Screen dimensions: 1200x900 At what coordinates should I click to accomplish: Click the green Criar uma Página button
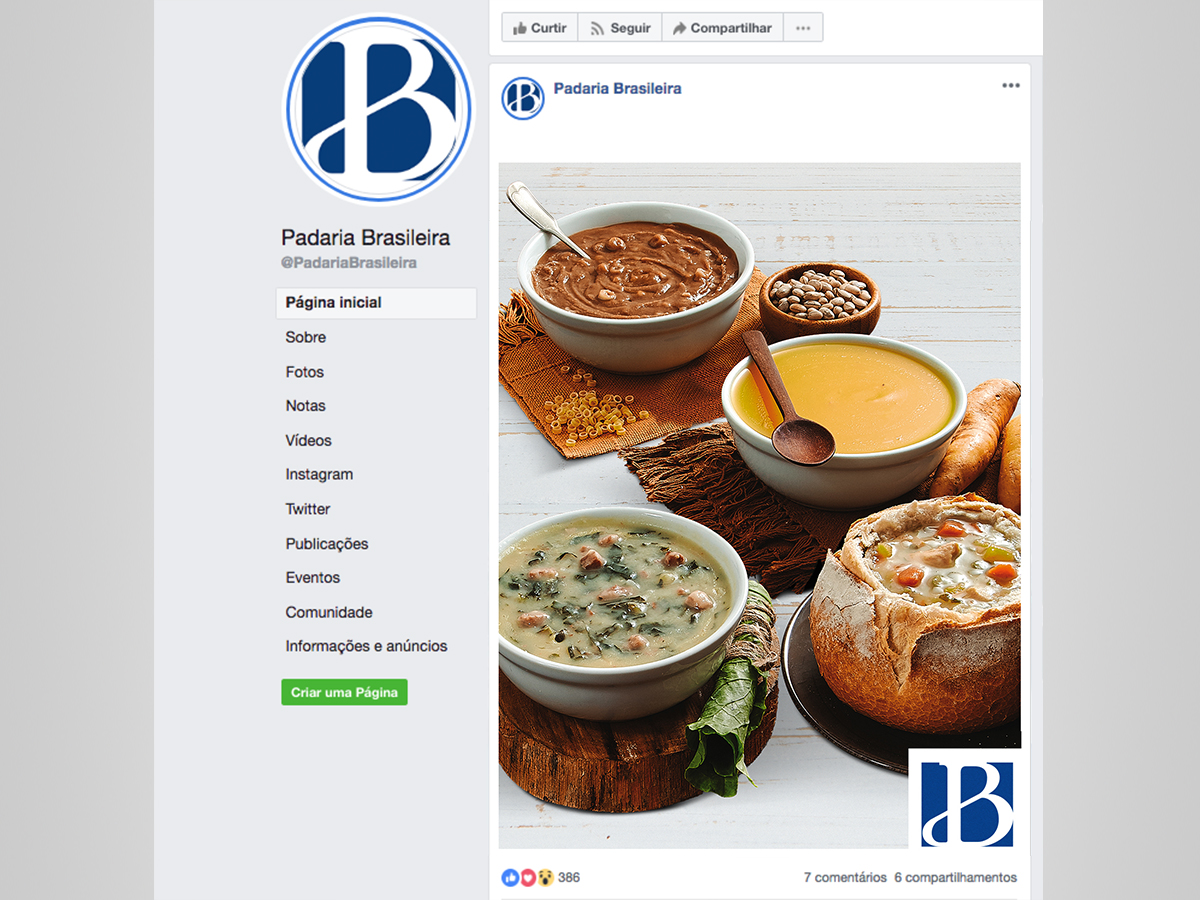click(344, 692)
